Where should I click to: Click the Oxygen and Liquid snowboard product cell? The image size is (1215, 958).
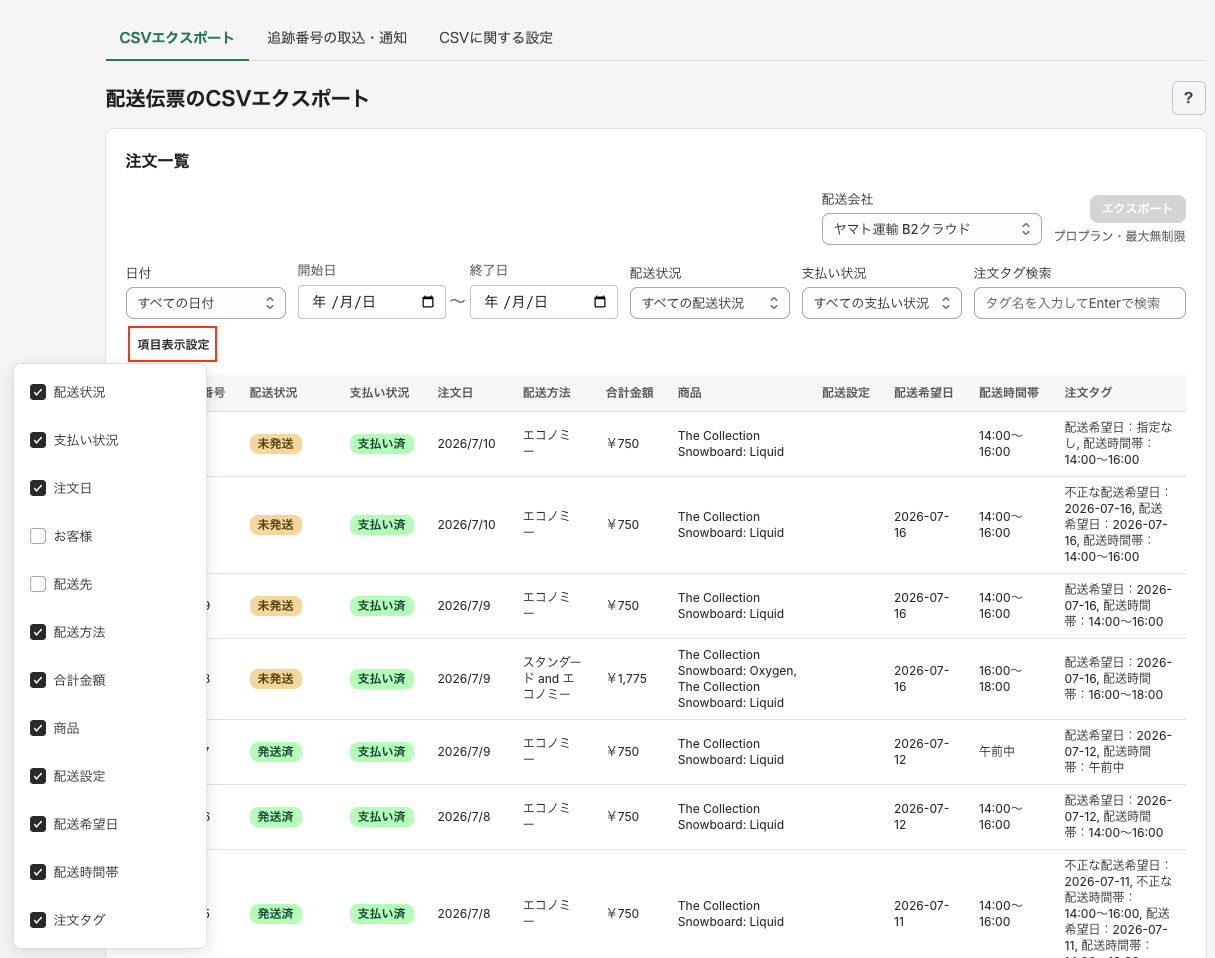(737, 679)
